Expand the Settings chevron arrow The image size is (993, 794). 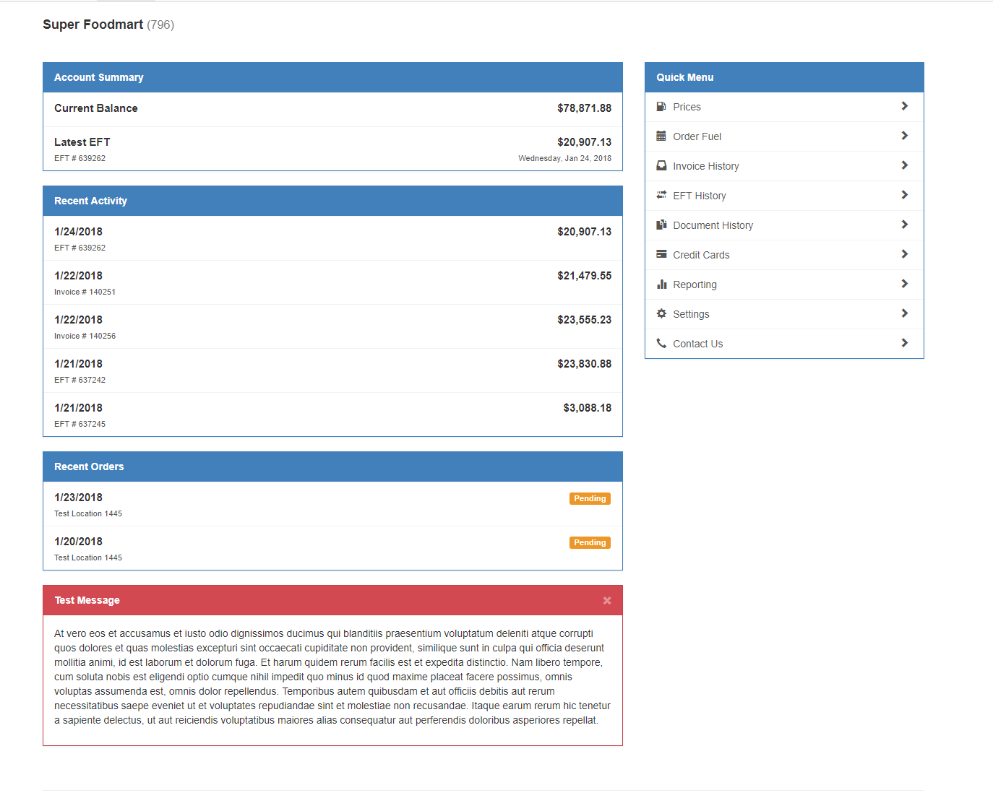(x=904, y=313)
